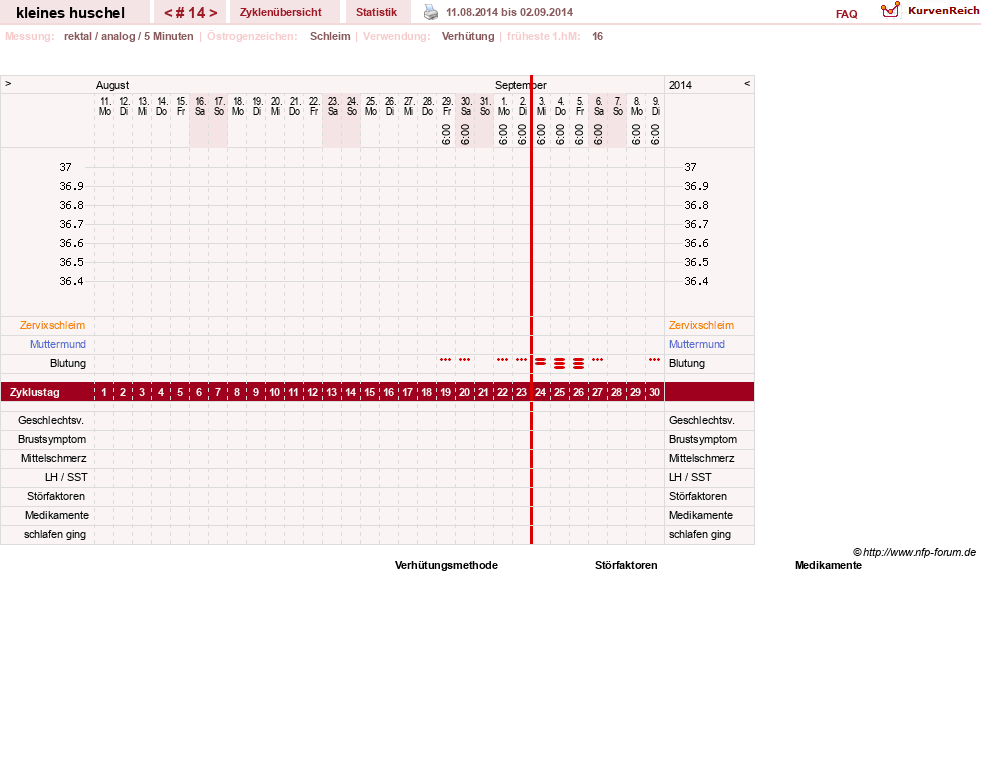Image resolution: width=981 pixels, height=784 pixels.
Task: Expand the chart with the '>' above the left axis
Action: (8, 83)
